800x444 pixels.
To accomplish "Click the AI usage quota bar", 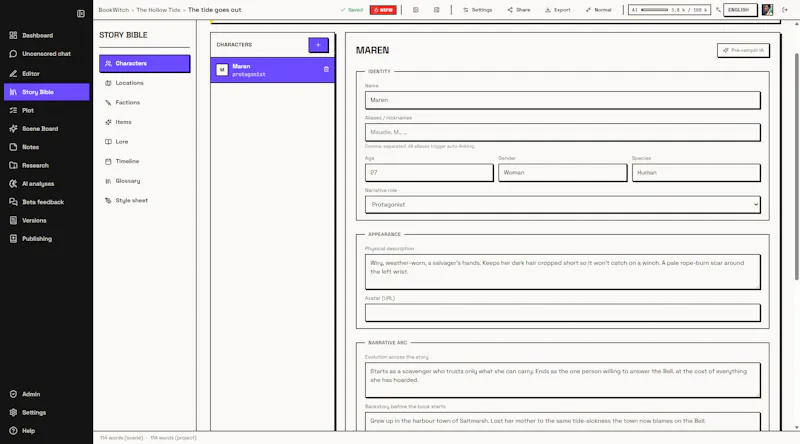I will [669, 10].
